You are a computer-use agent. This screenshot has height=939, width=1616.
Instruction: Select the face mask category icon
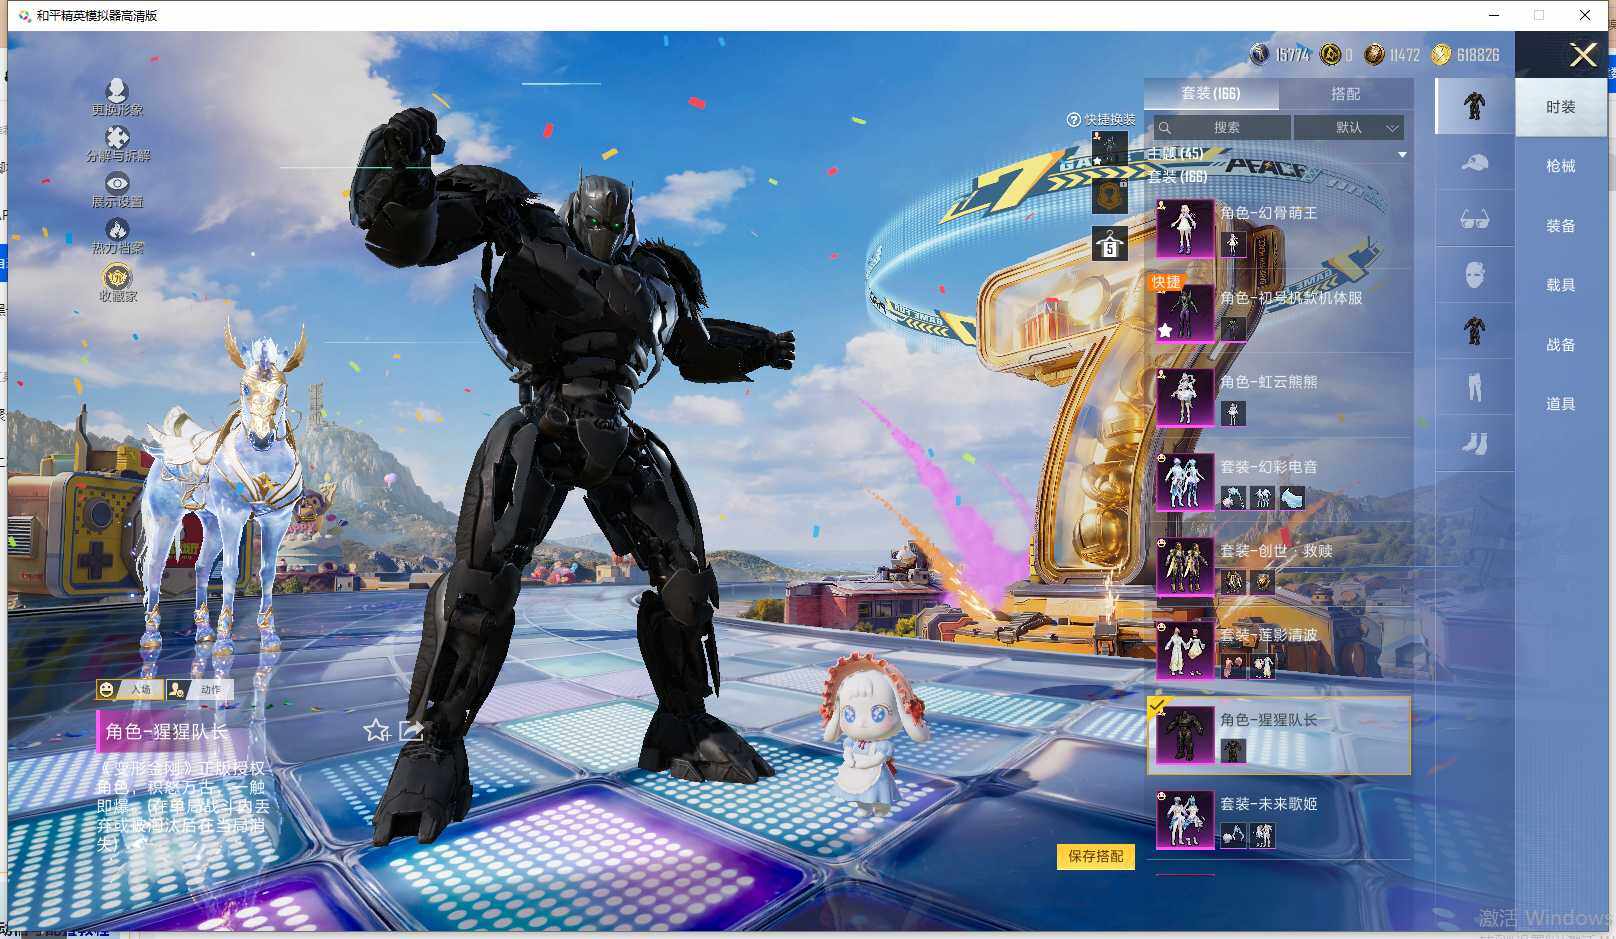[x=1474, y=274]
